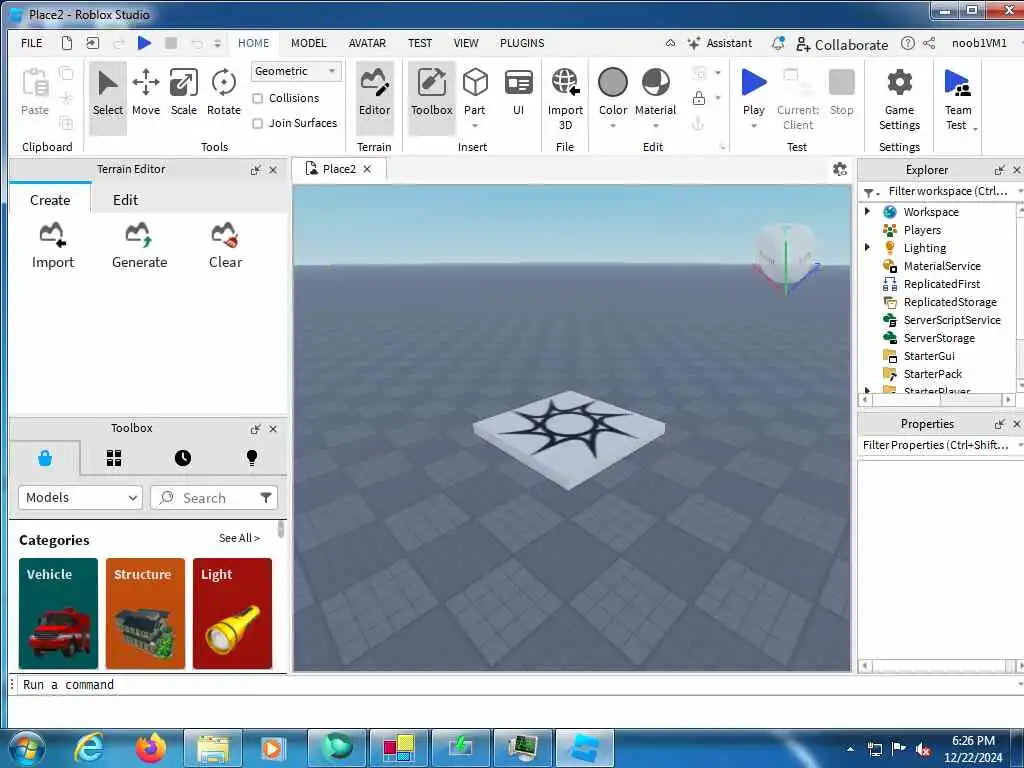This screenshot has width=1024, height=768.
Task: Open viewport settings gear icon
Action: point(840,170)
